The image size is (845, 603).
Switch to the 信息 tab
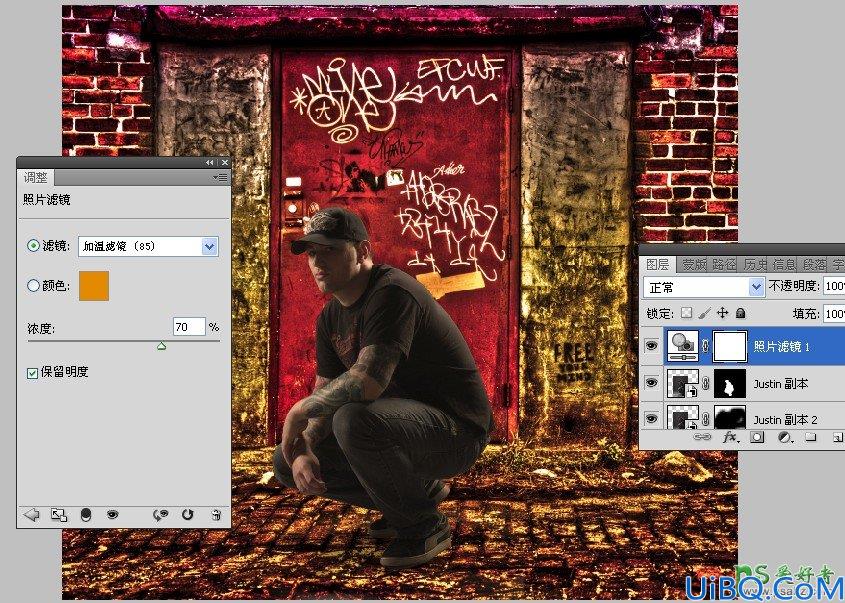(x=785, y=264)
